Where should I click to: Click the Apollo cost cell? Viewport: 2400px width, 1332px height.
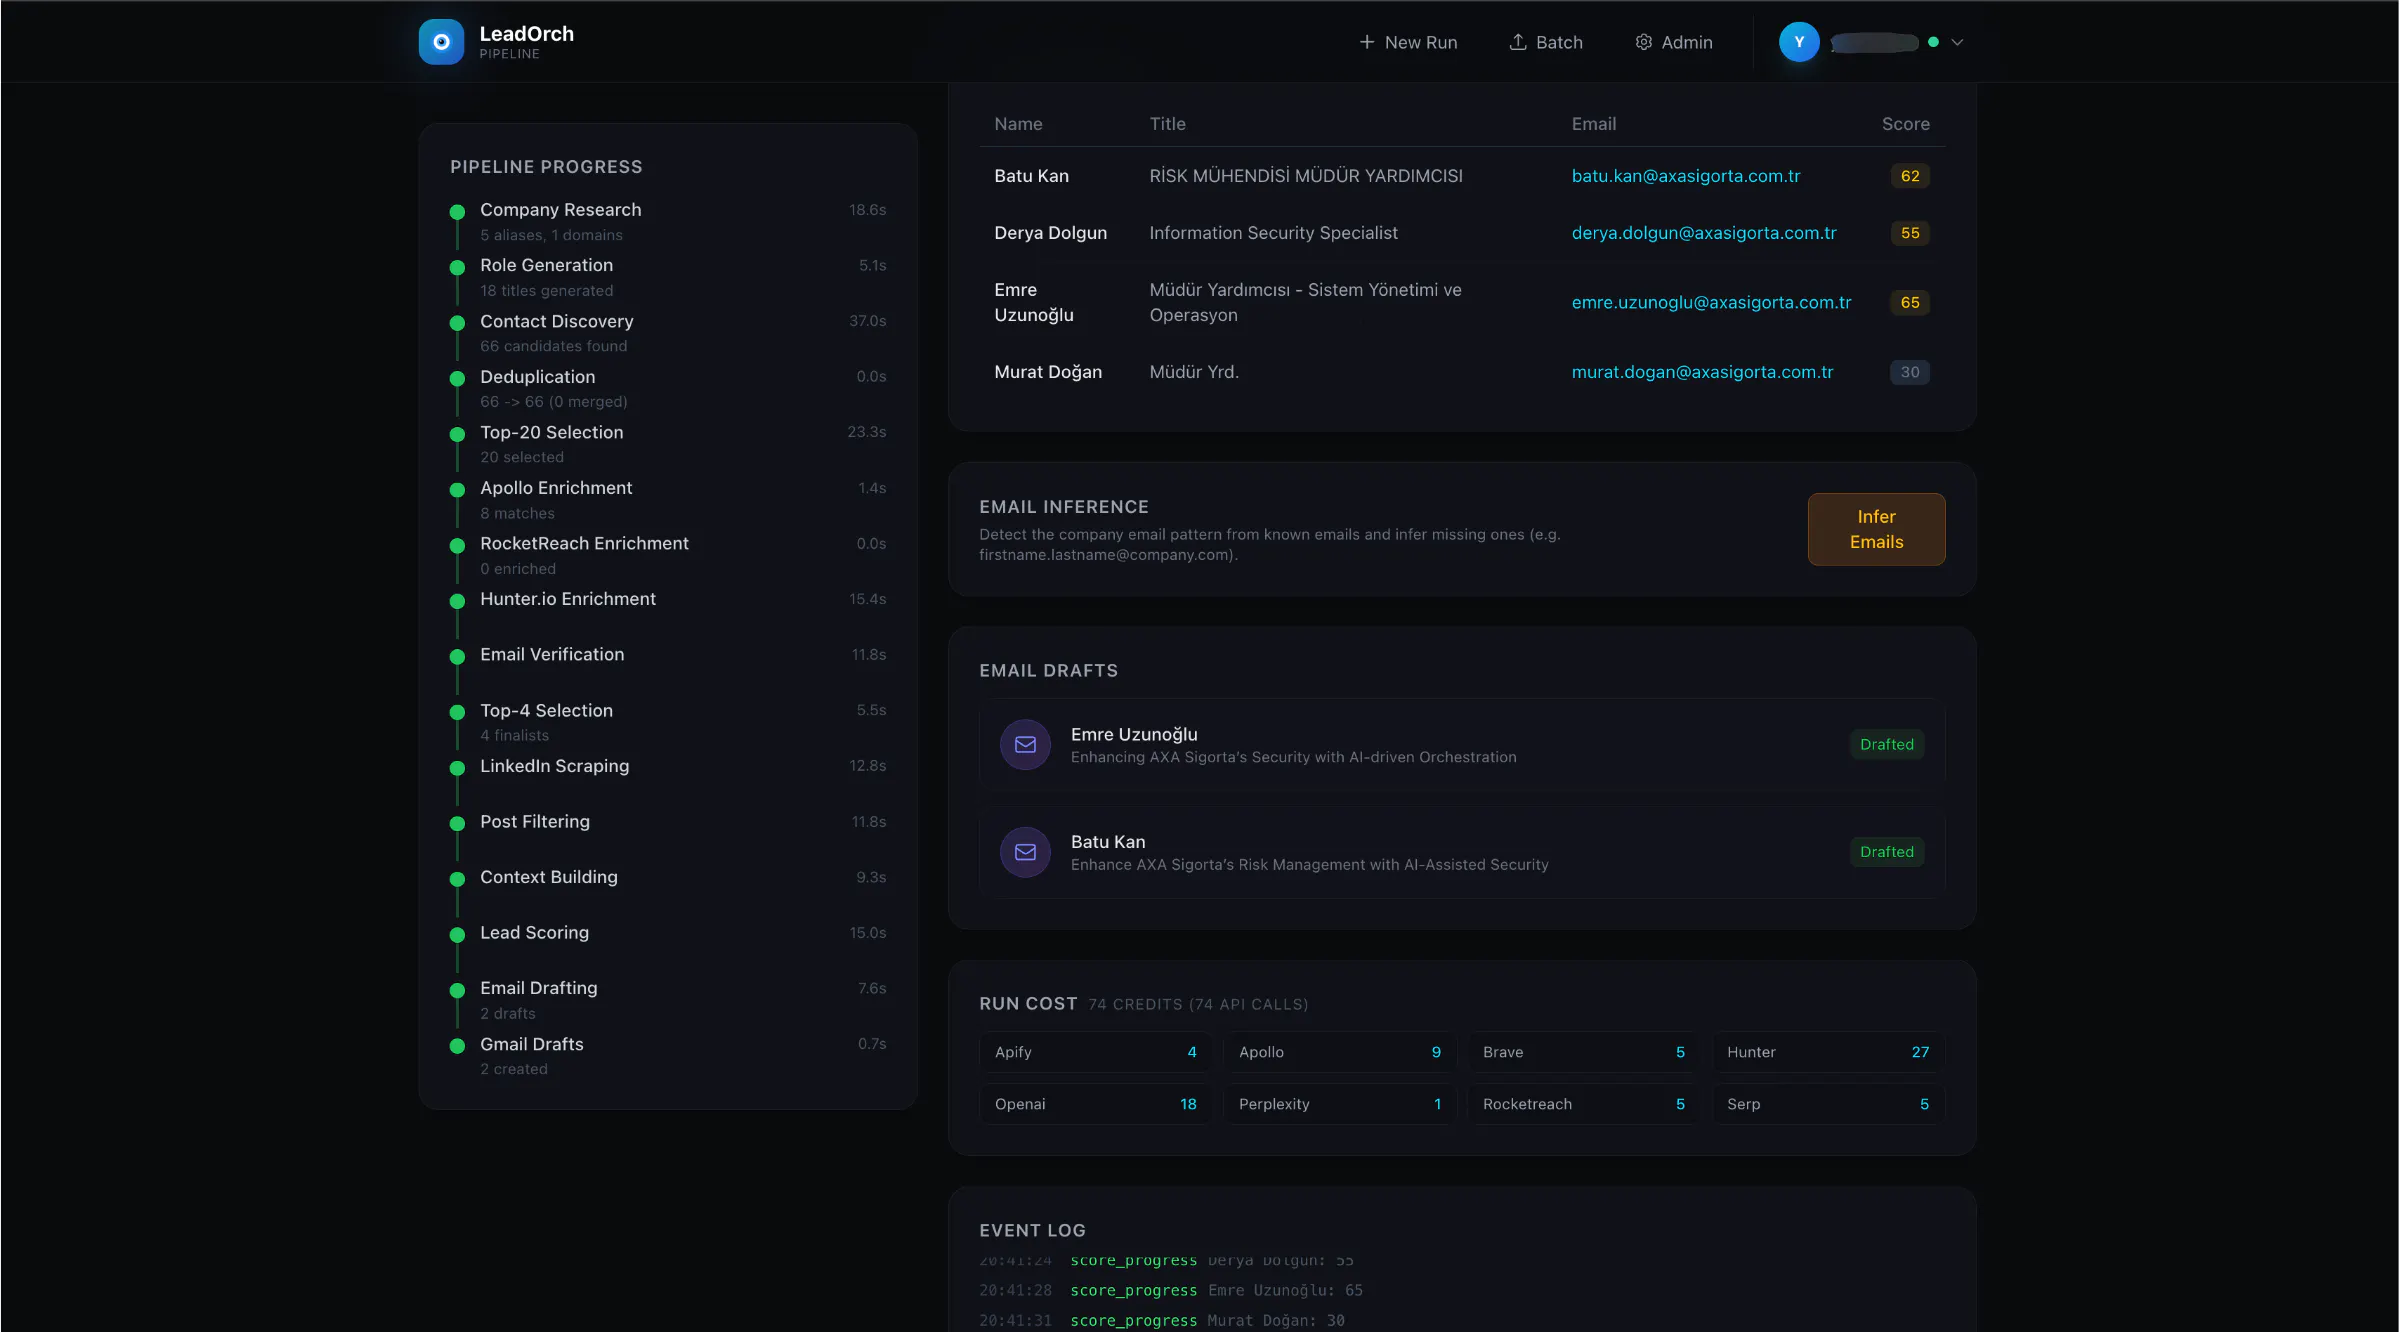1339,1052
